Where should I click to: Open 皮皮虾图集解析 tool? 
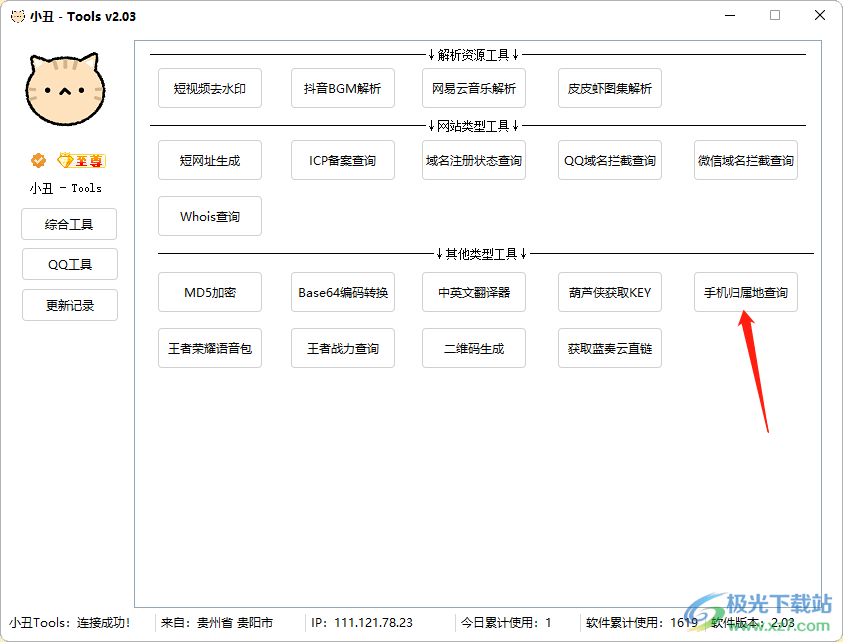(x=610, y=88)
